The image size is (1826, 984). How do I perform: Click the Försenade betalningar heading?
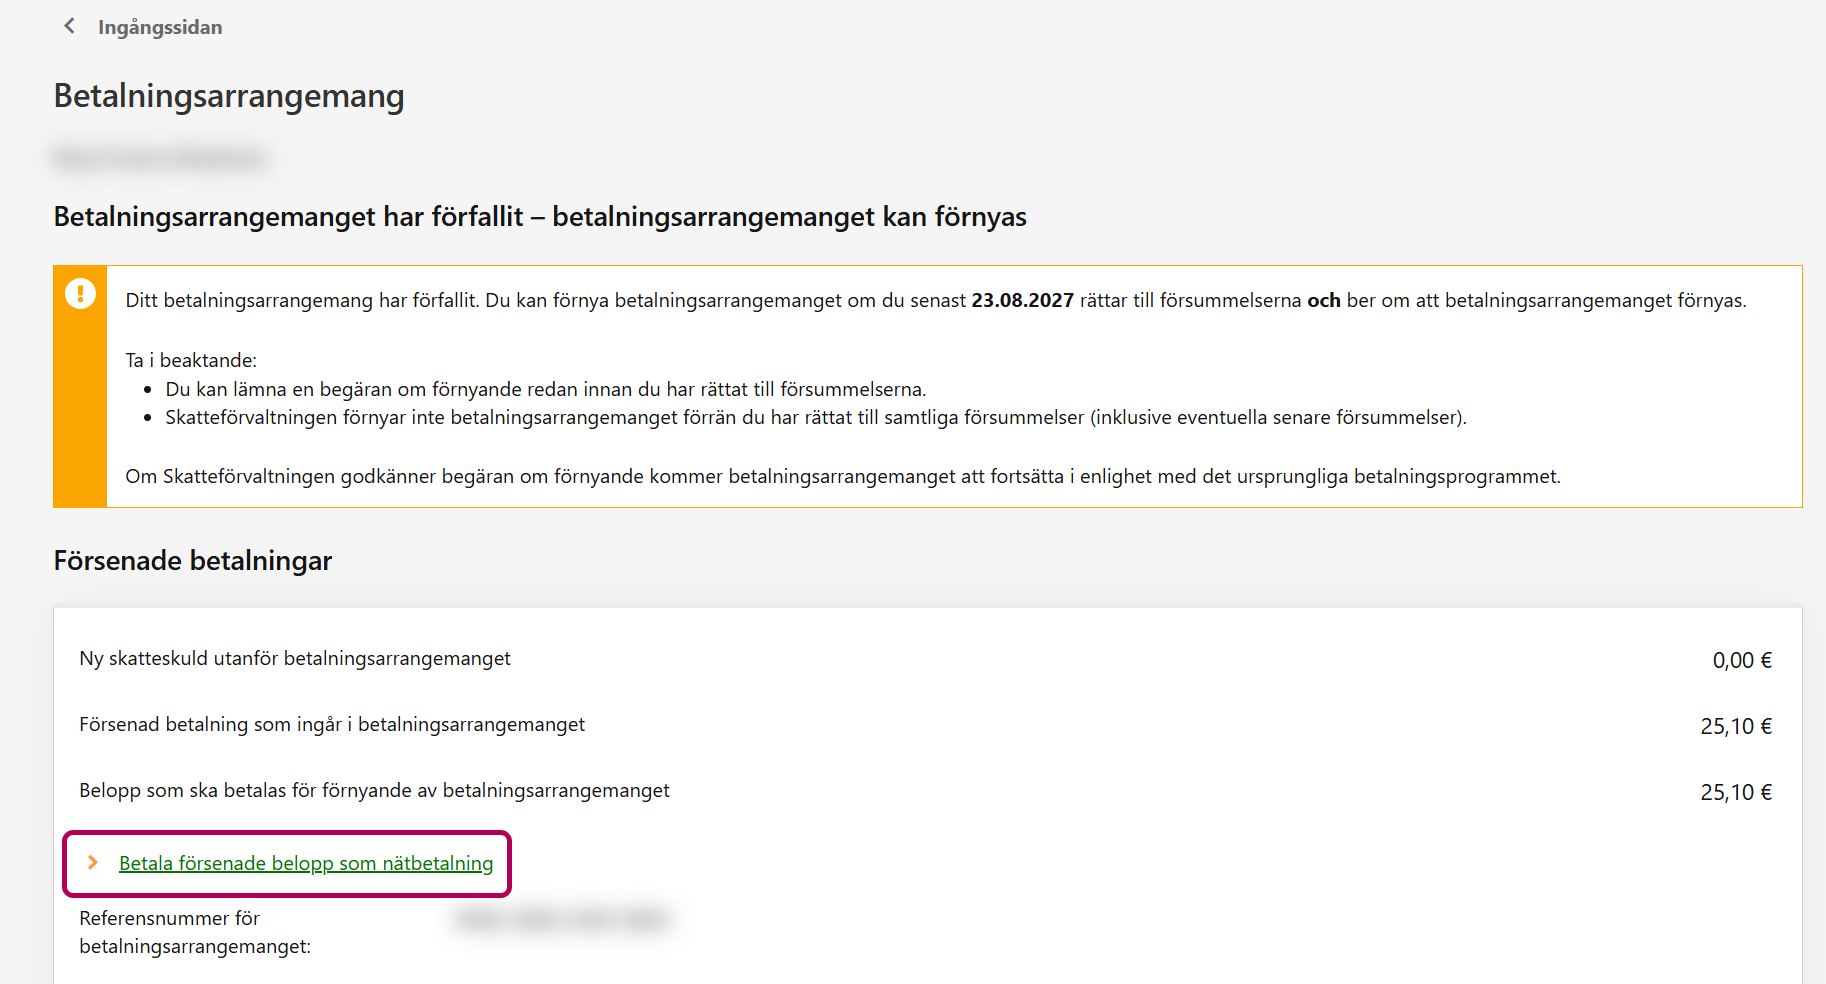[x=193, y=561]
